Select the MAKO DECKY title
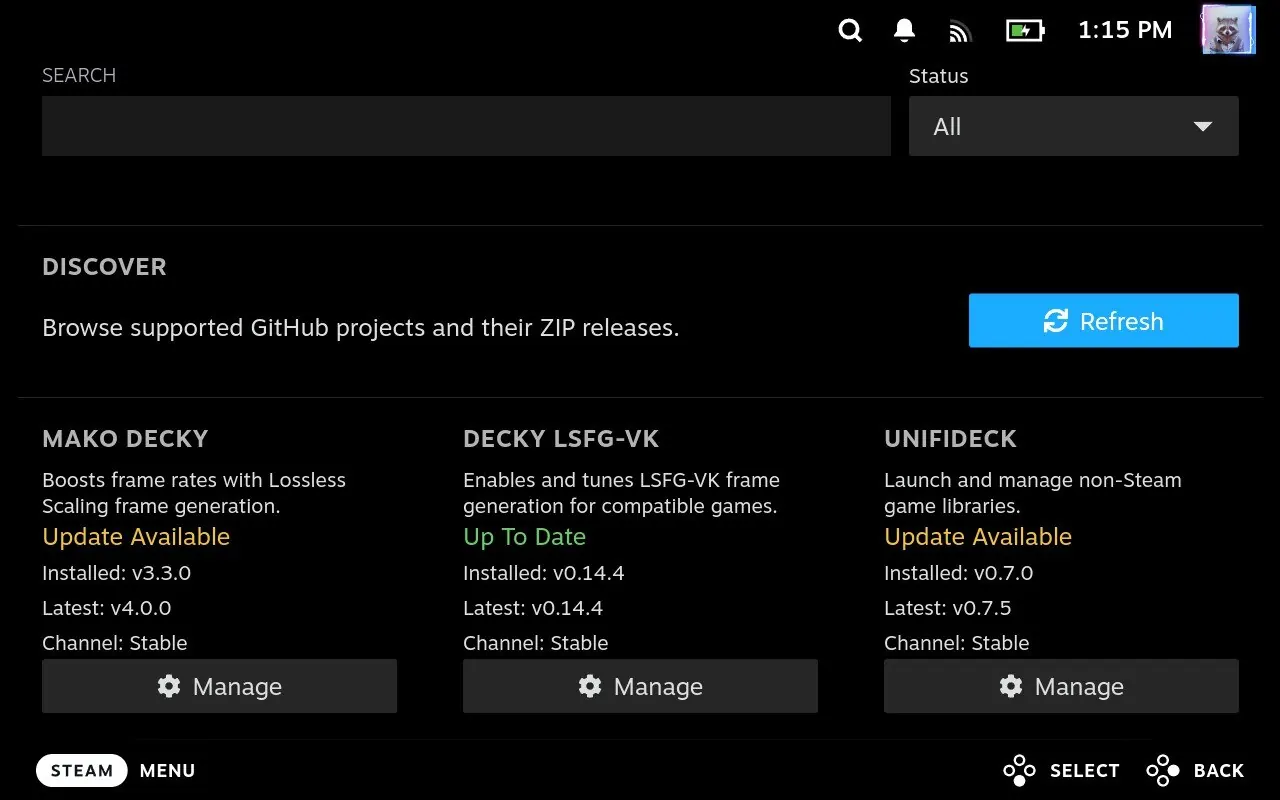The width and height of the screenshot is (1280, 800). click(x=125, y=439)
